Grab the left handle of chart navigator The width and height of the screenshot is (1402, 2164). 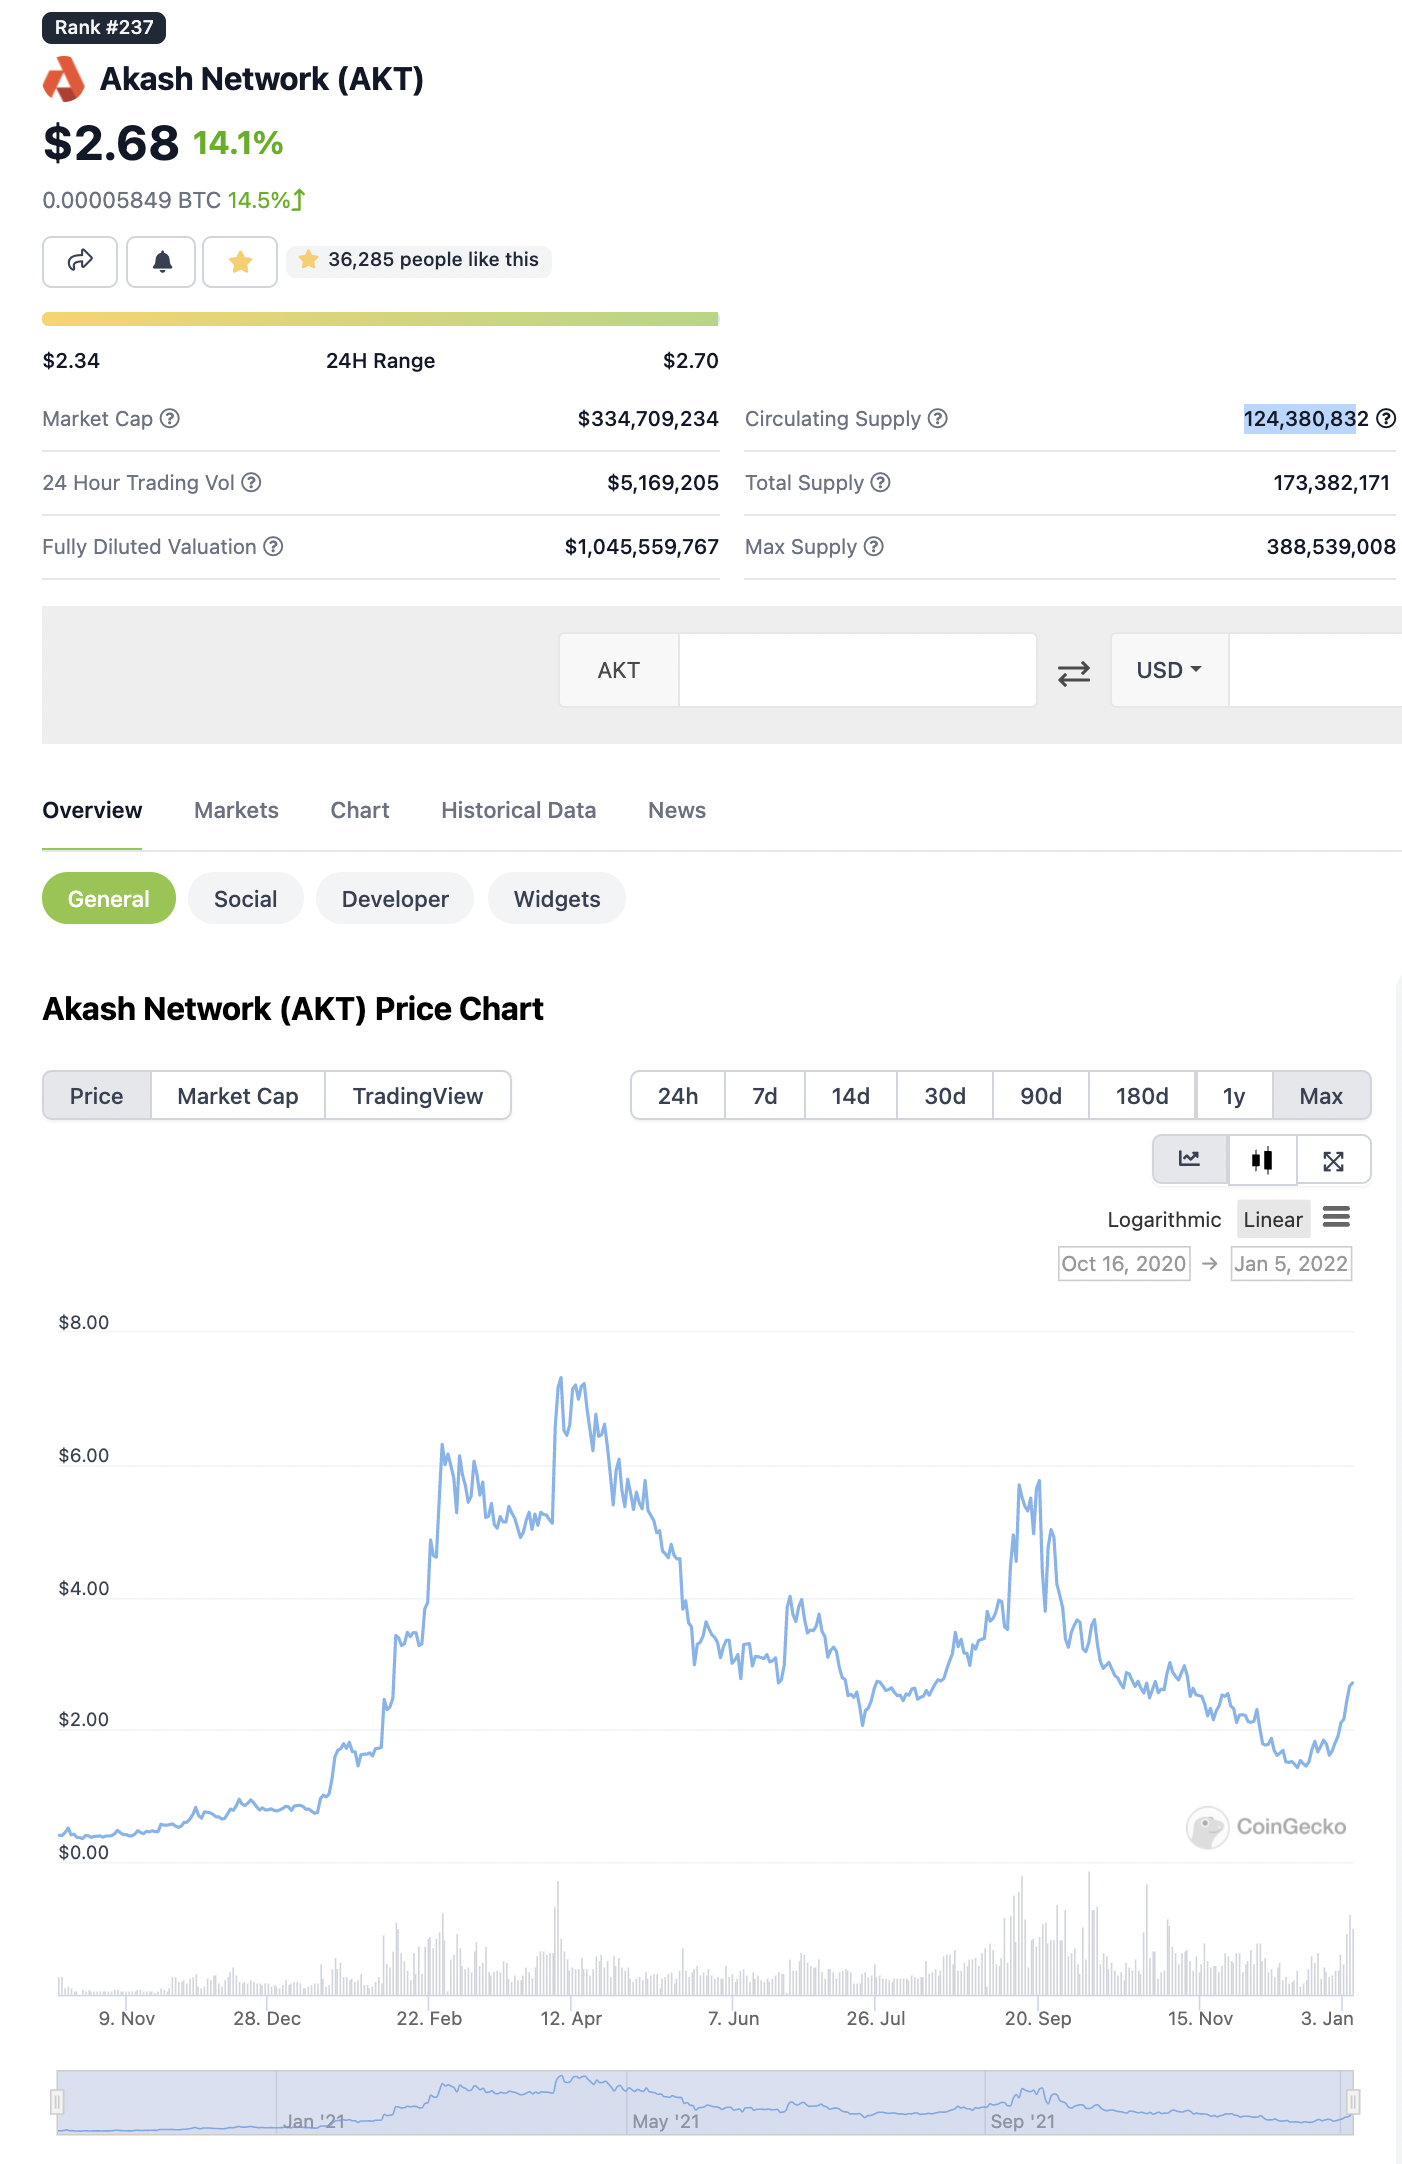(57, 2102)
